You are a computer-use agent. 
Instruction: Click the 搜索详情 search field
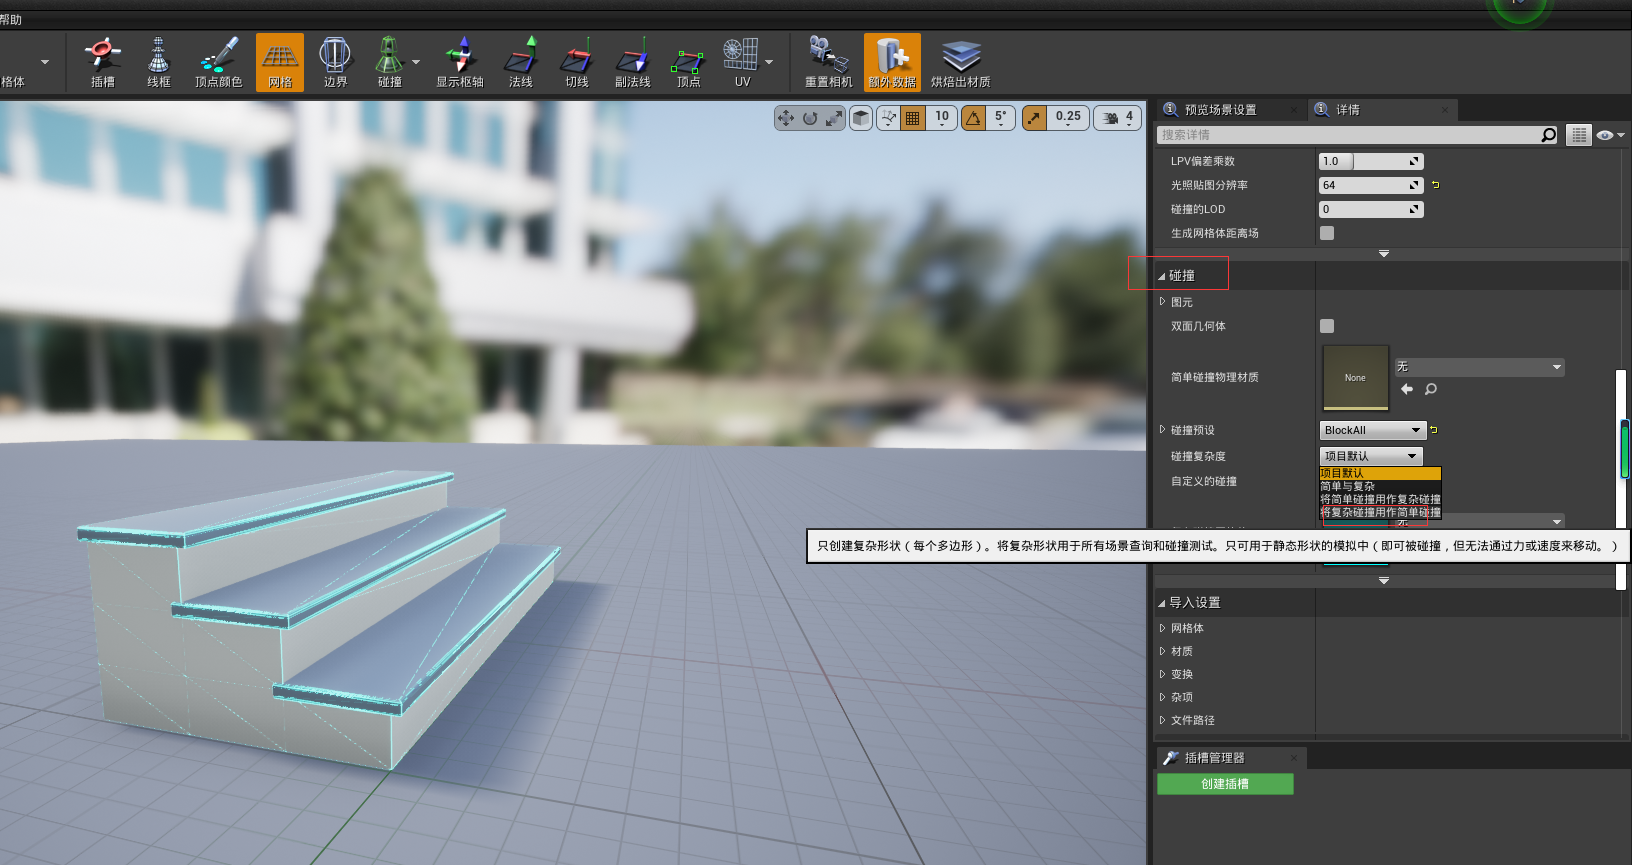[x=1348, y=135]
